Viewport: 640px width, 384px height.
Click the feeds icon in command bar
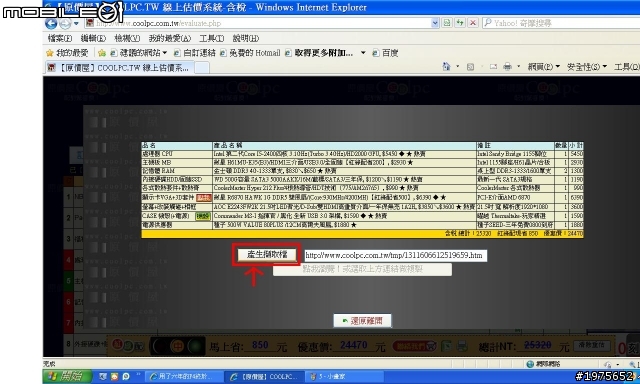[x=471, y=67]
